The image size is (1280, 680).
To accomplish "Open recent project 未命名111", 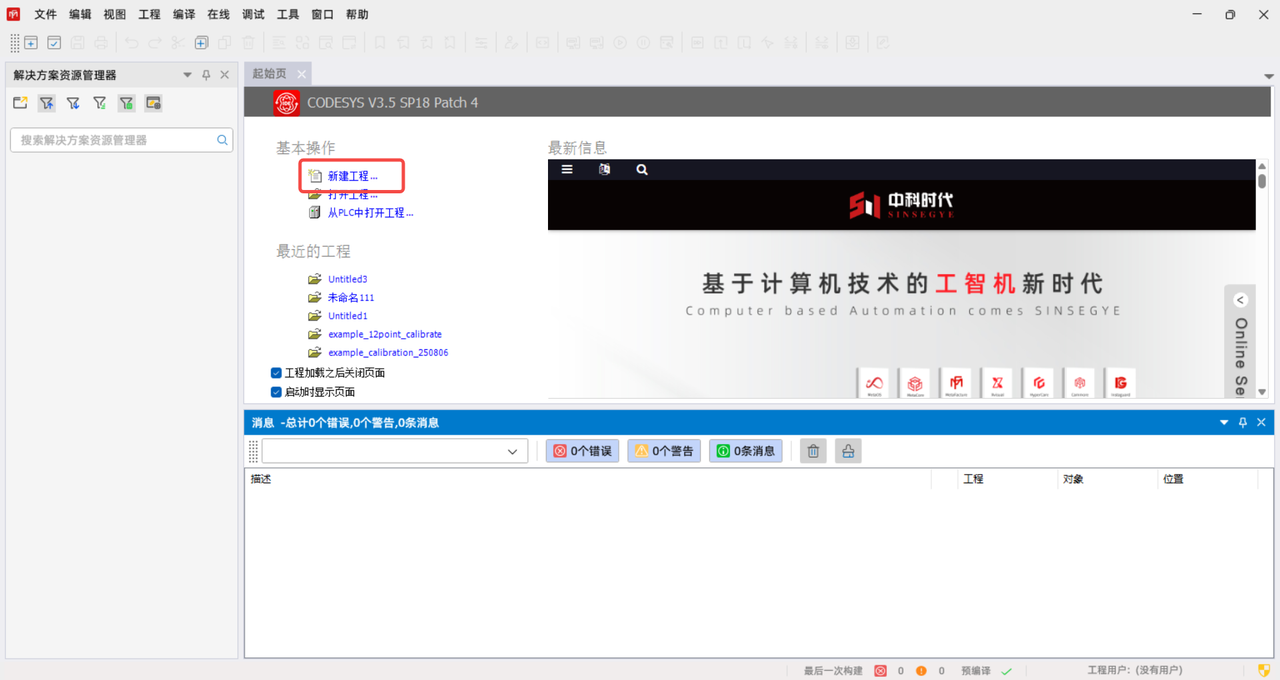I will [351, 297].
